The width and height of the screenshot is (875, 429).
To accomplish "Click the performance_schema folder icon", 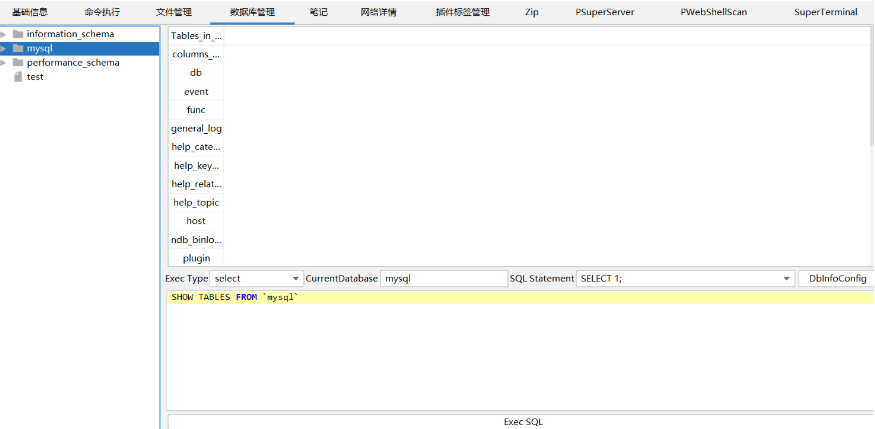I will coord(18,63).
